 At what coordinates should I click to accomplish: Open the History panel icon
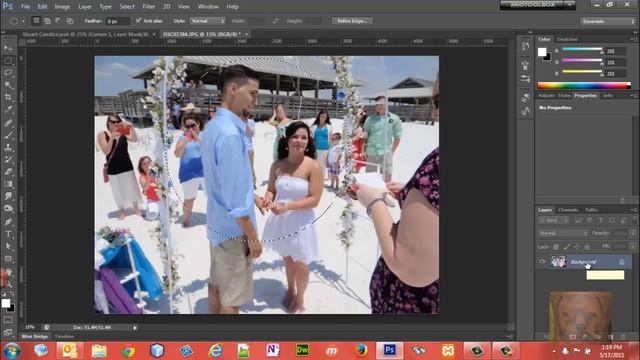(x=525, y=47)
